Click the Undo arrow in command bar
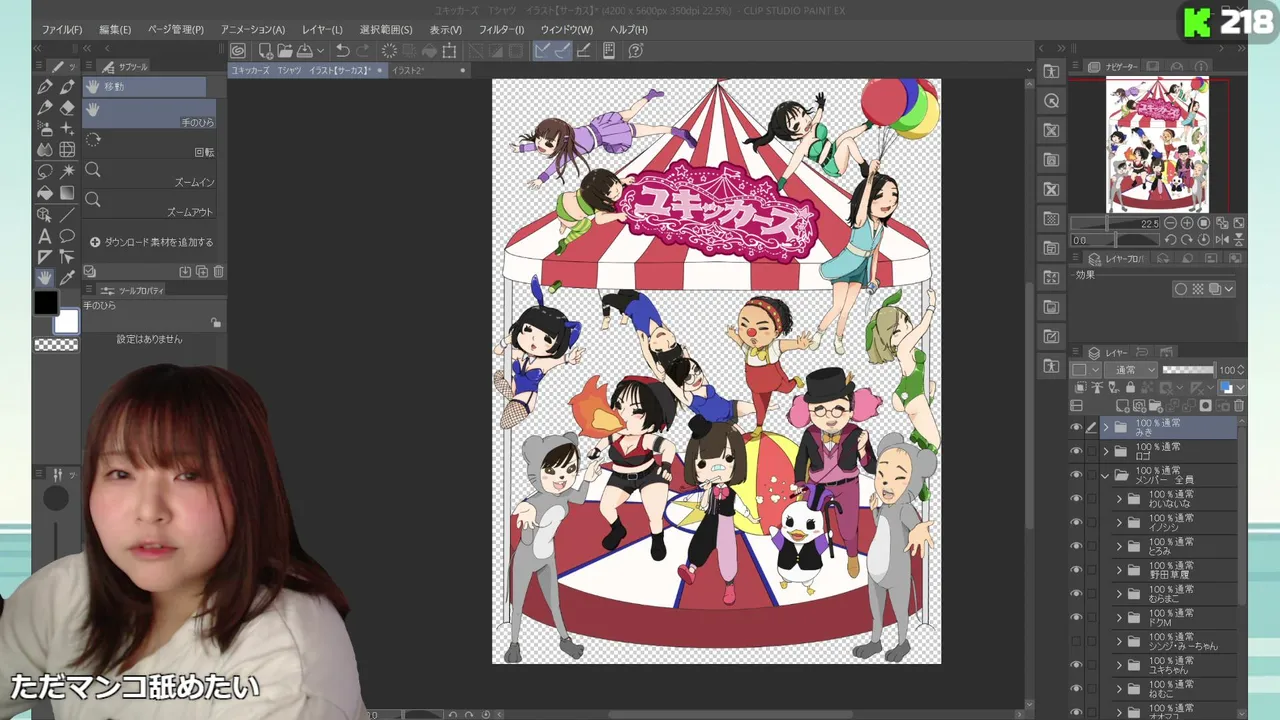This screenshot has height=720, width=1280. tap(343, 51)
